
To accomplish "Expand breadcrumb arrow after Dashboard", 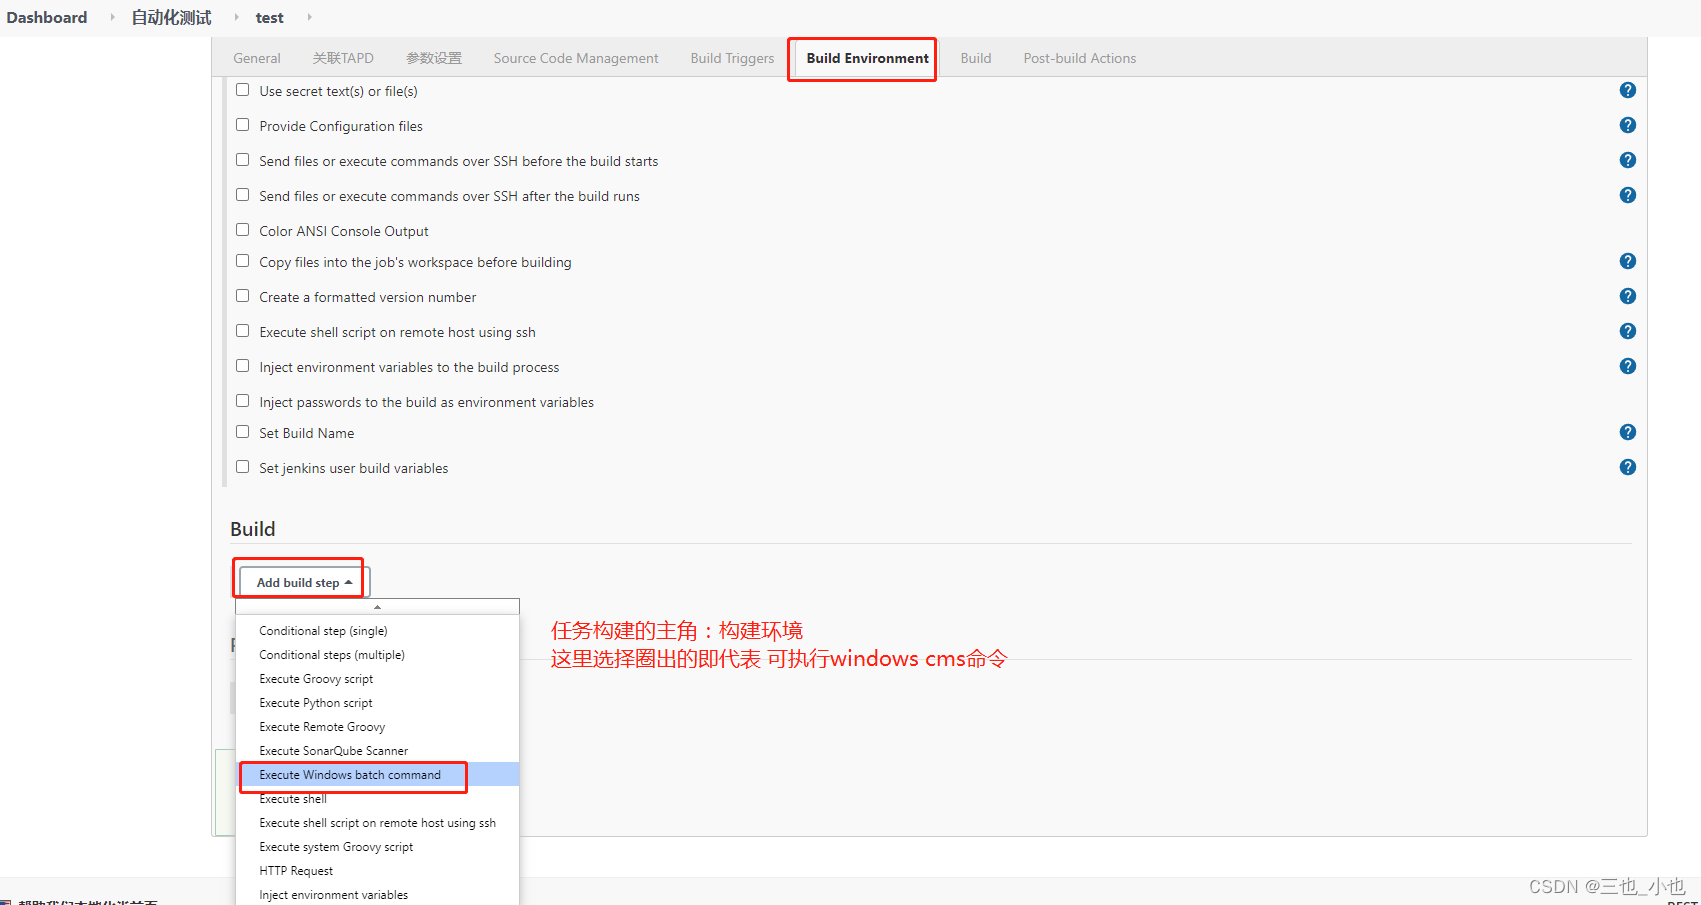I will [x=112, y=17].
